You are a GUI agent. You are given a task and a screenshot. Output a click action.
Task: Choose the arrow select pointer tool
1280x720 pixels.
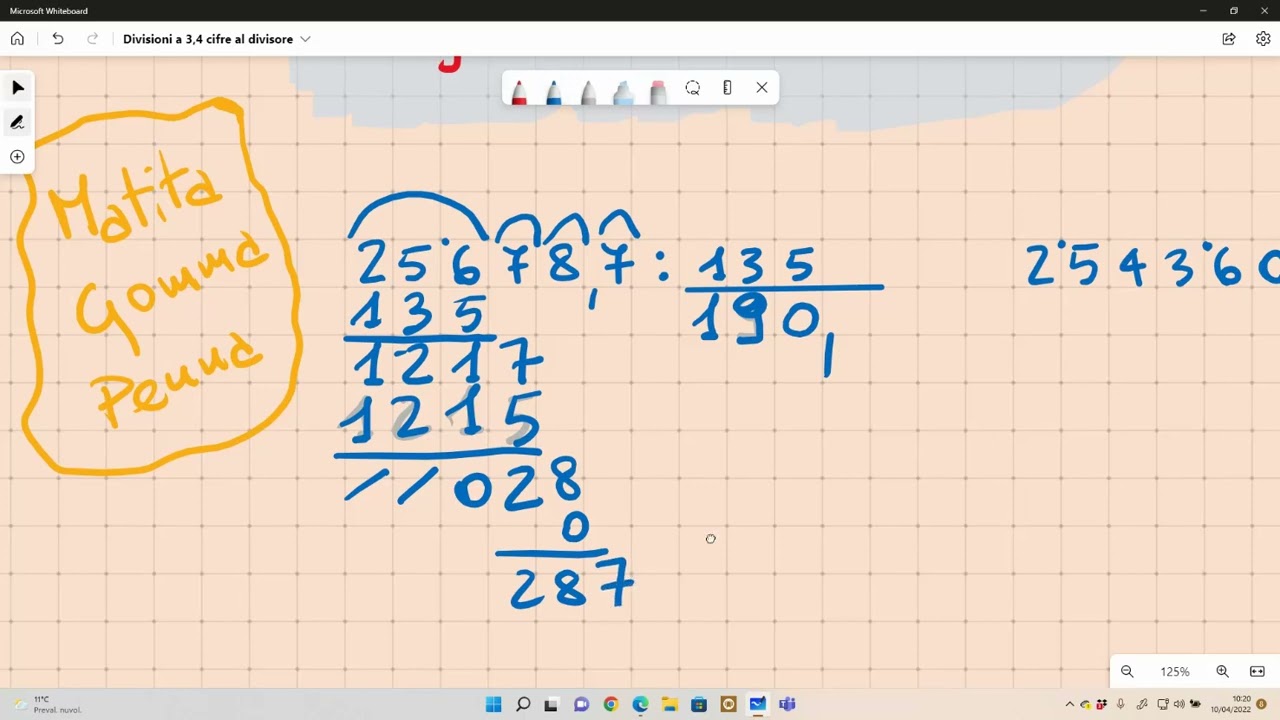17,88
